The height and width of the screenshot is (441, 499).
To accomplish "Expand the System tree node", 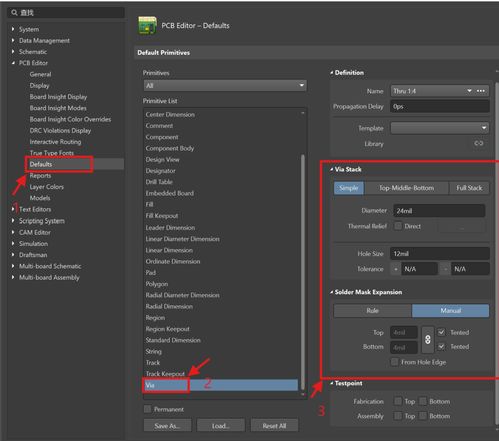I will point(13,29).
